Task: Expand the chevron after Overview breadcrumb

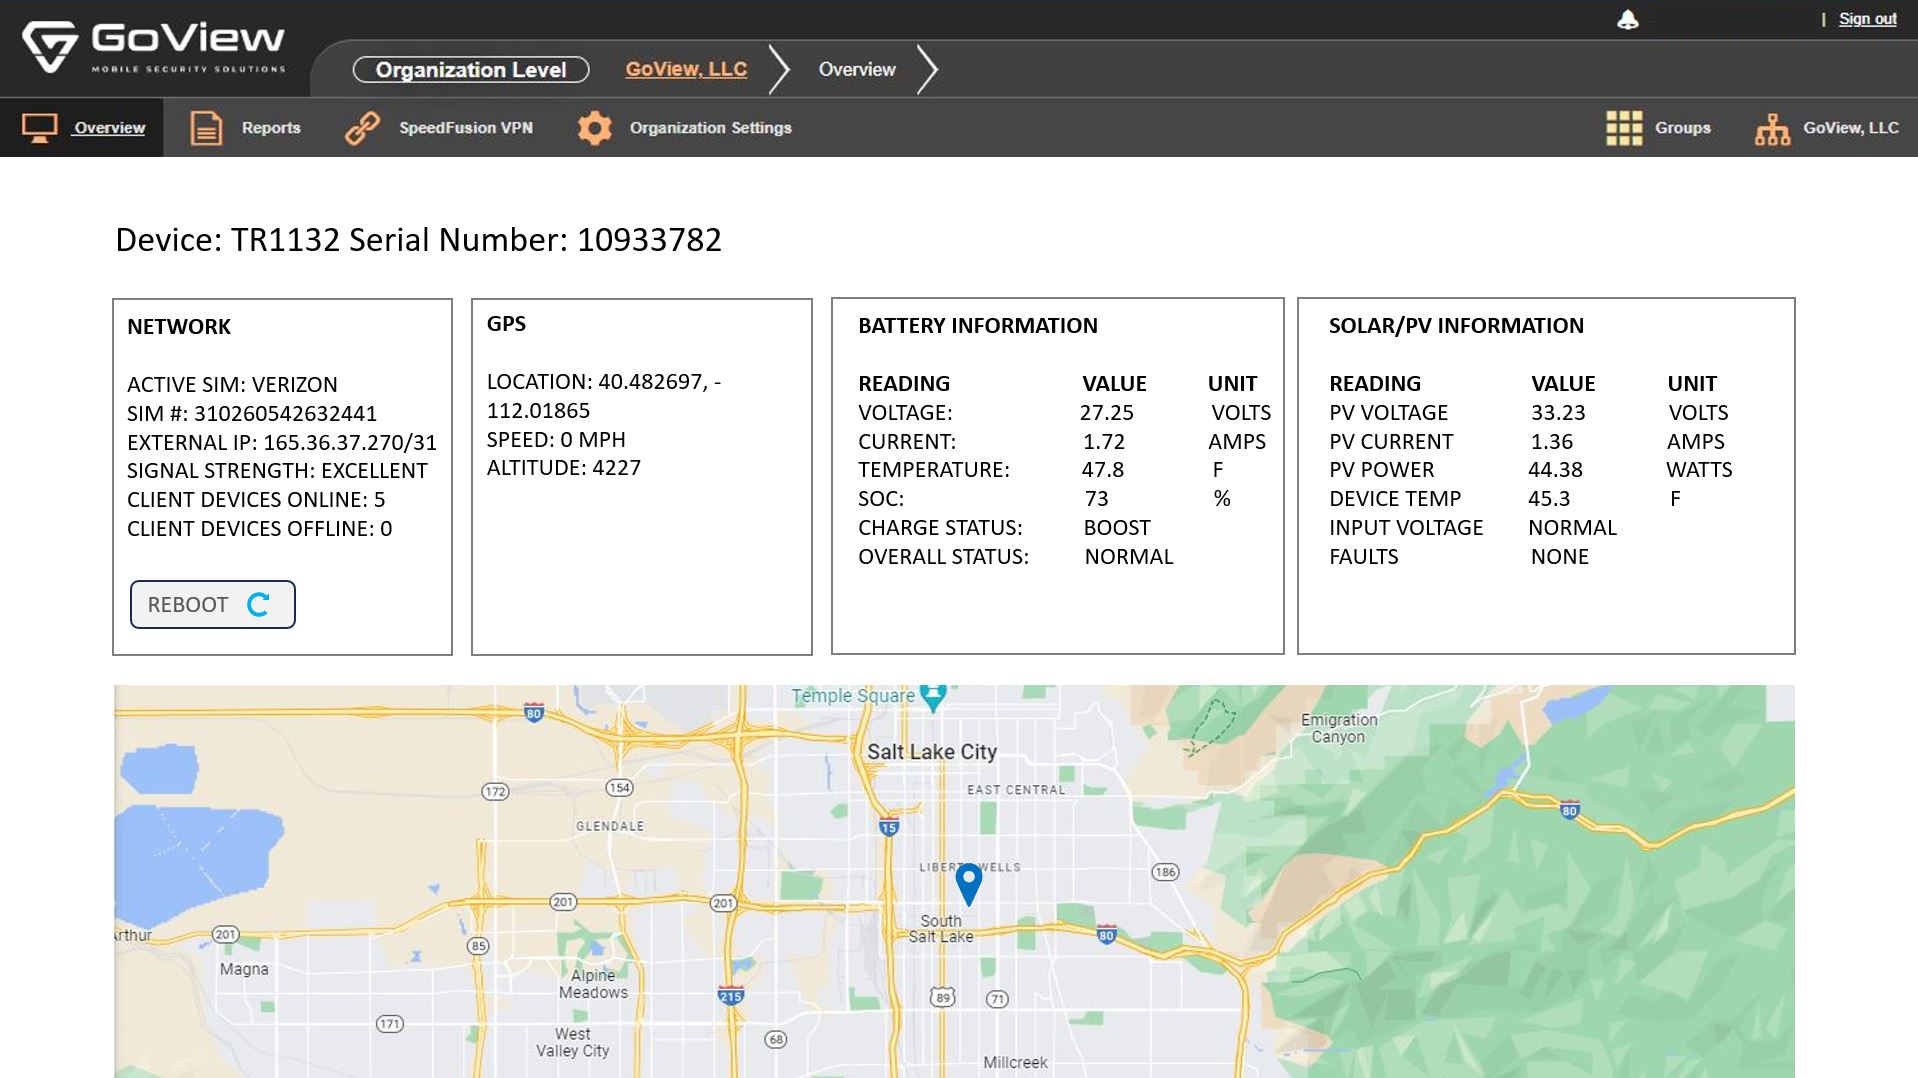Action: click(928, 69)
